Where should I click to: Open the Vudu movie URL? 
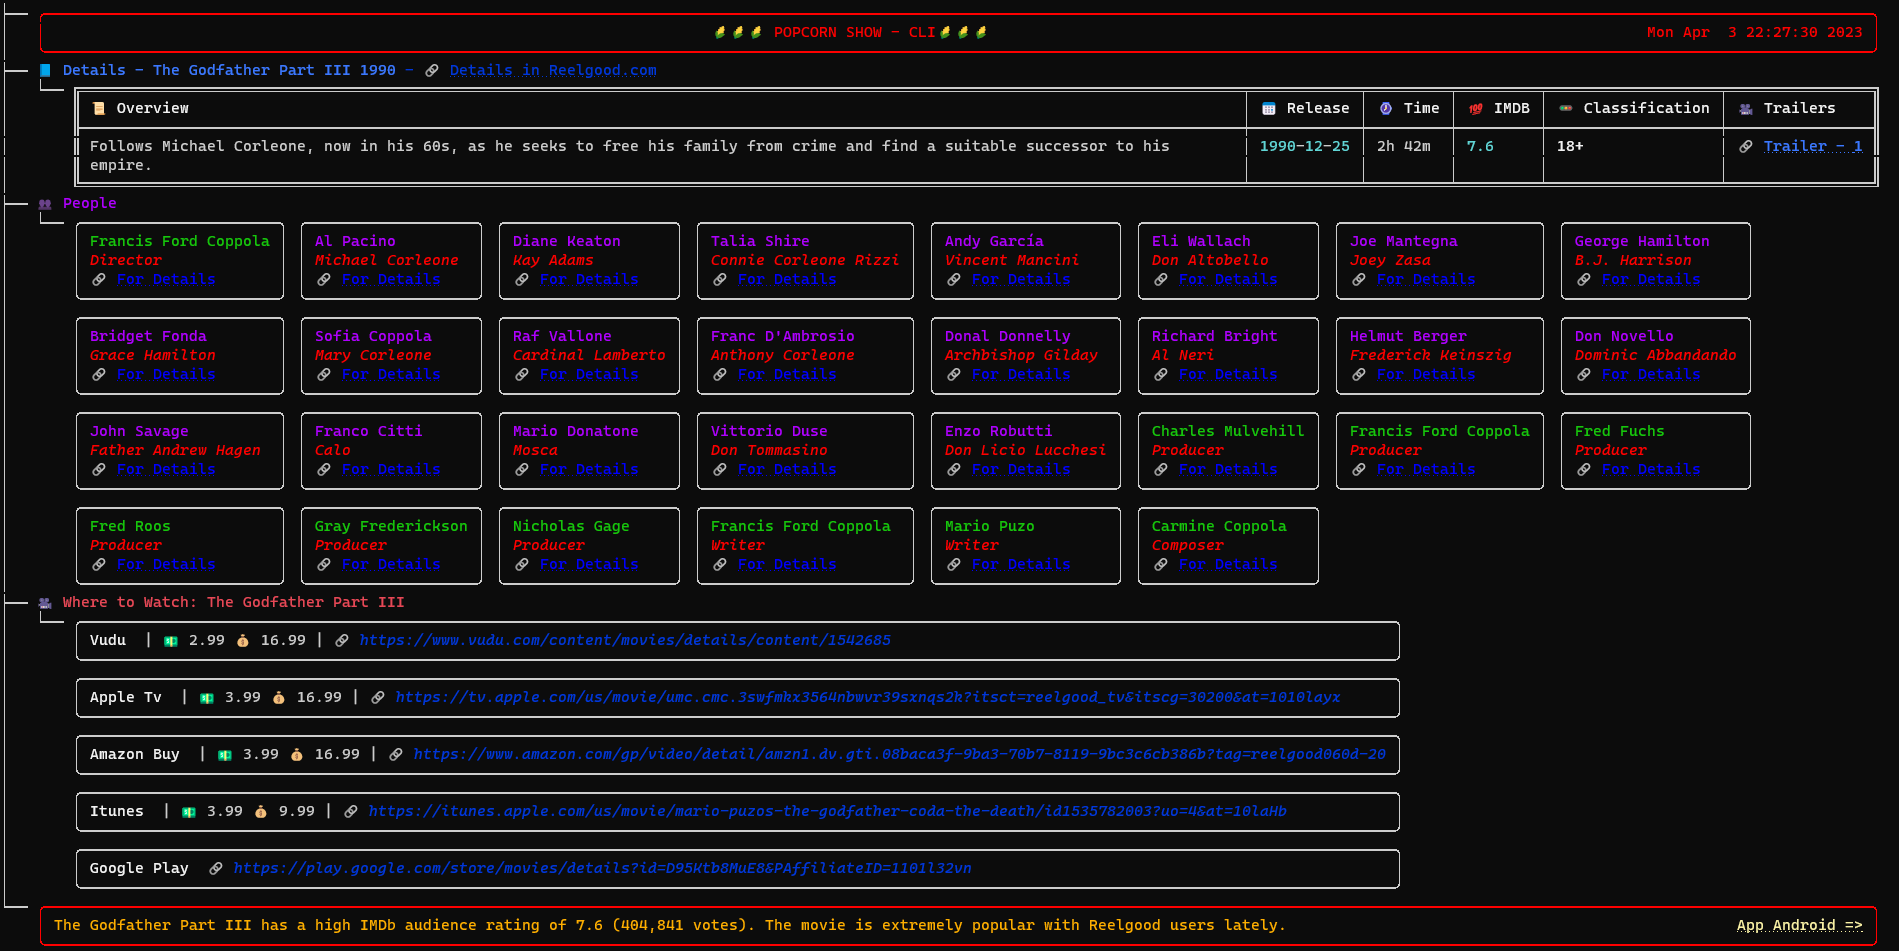625,641
